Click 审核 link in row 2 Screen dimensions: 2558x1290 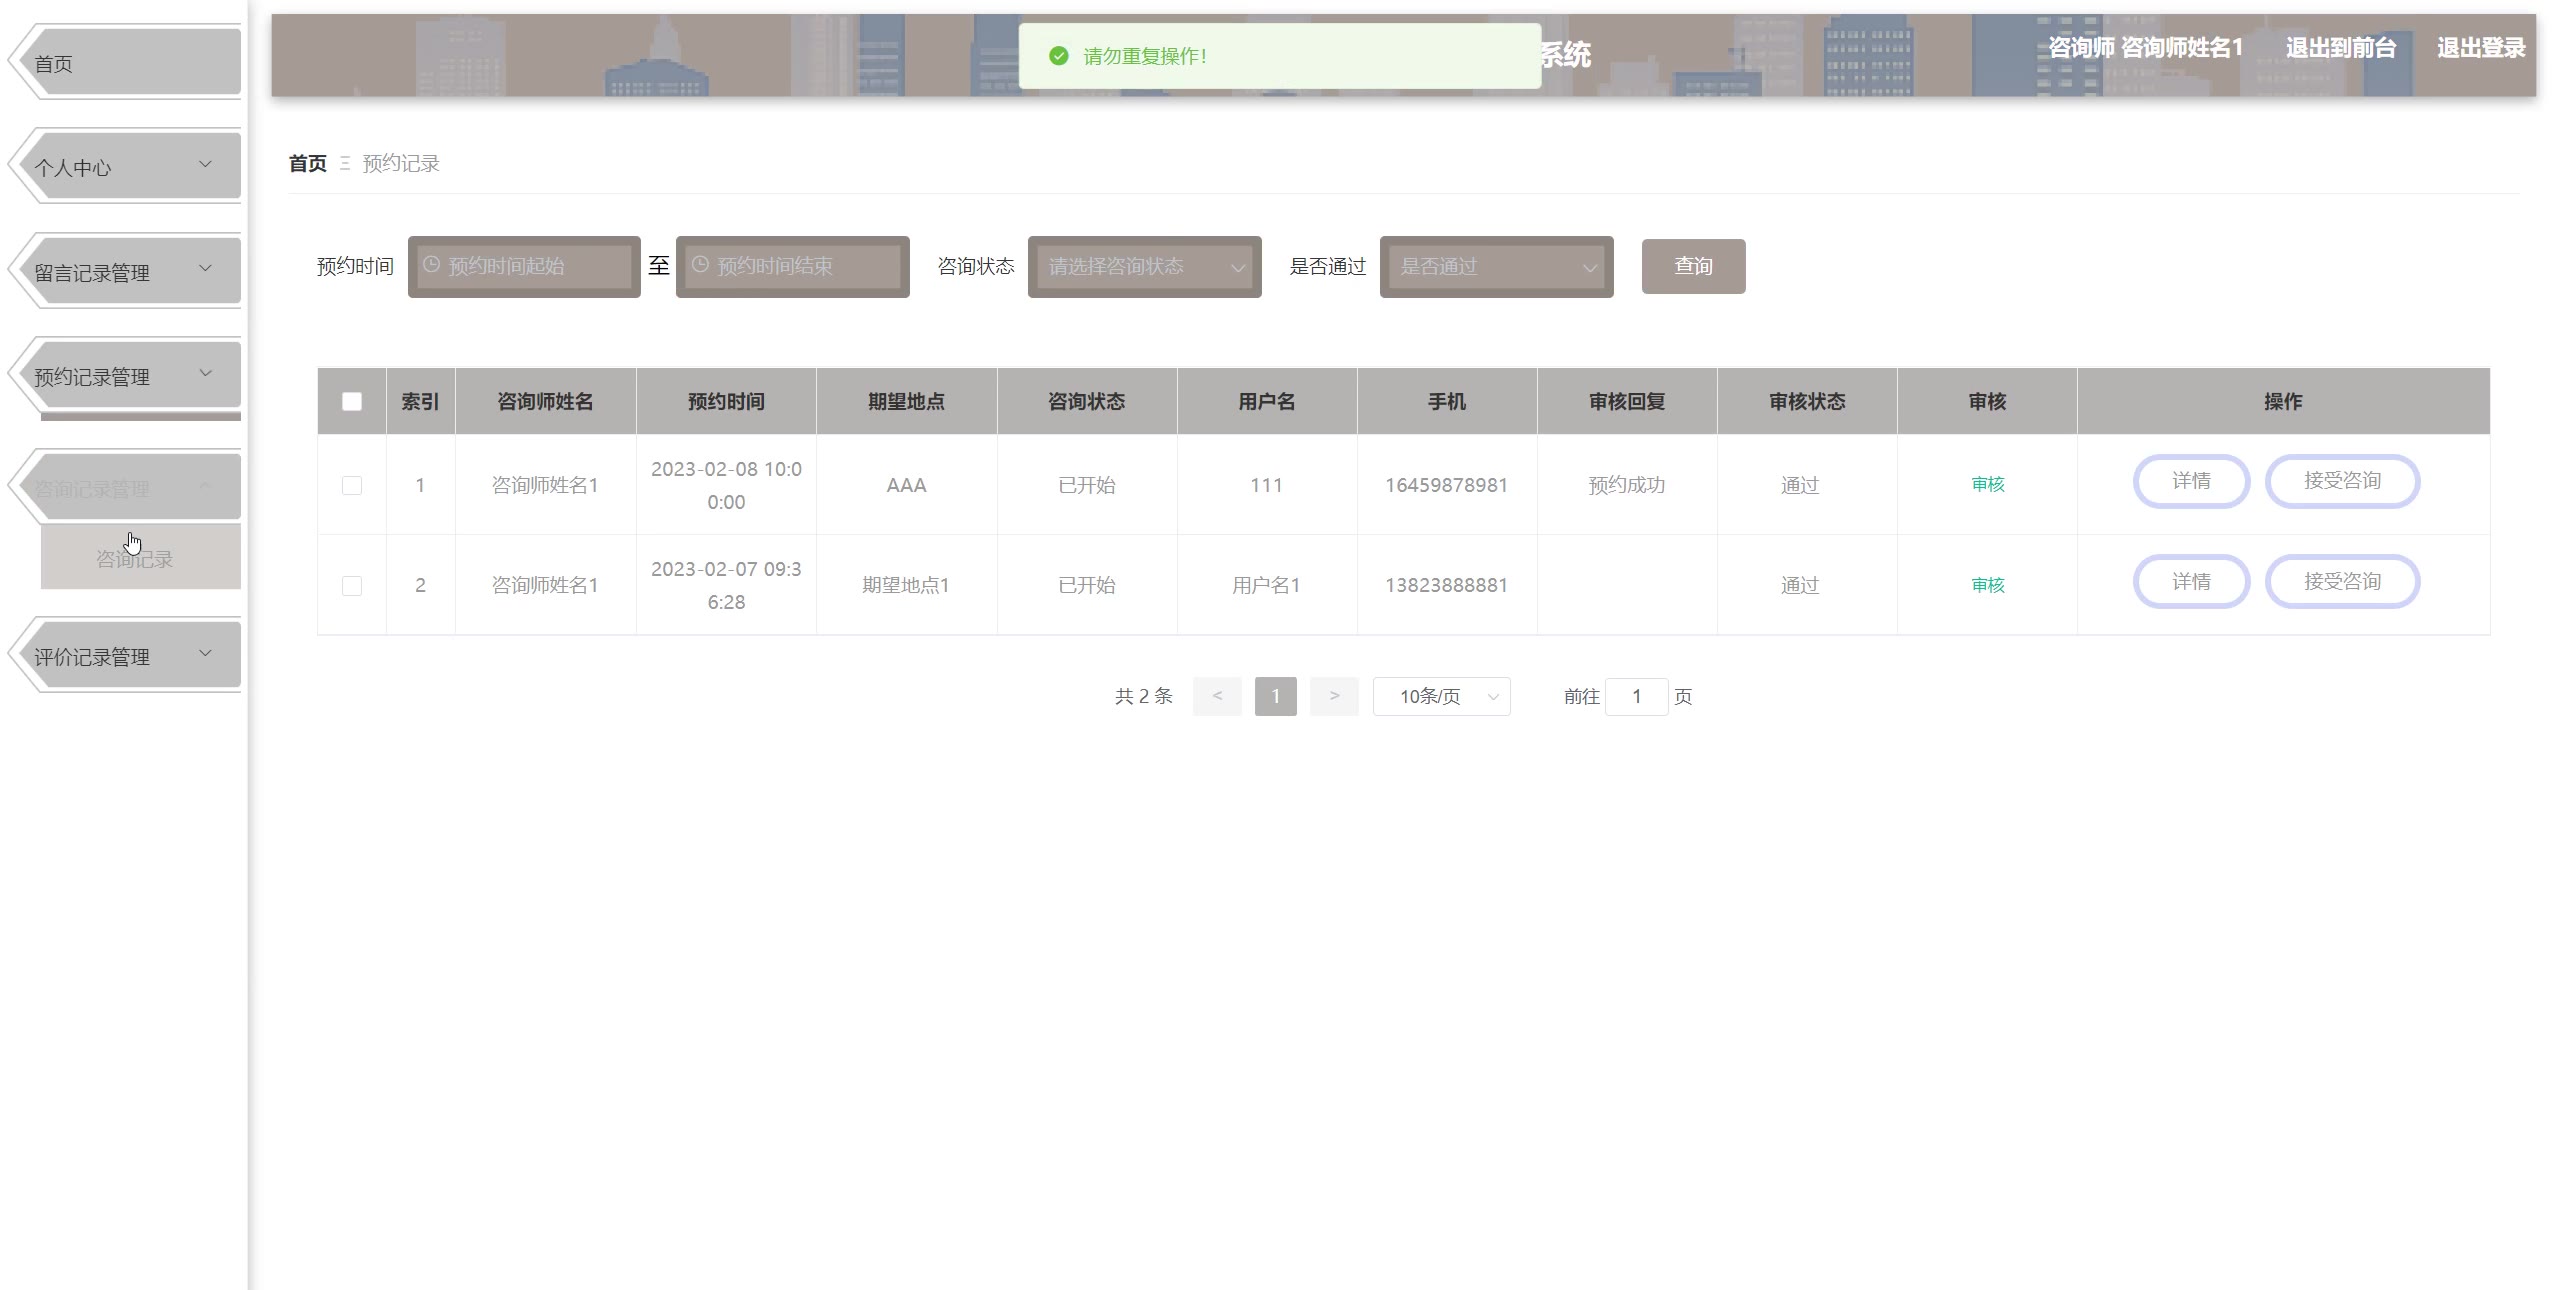pyautogui.click(x=1987, y=585)
